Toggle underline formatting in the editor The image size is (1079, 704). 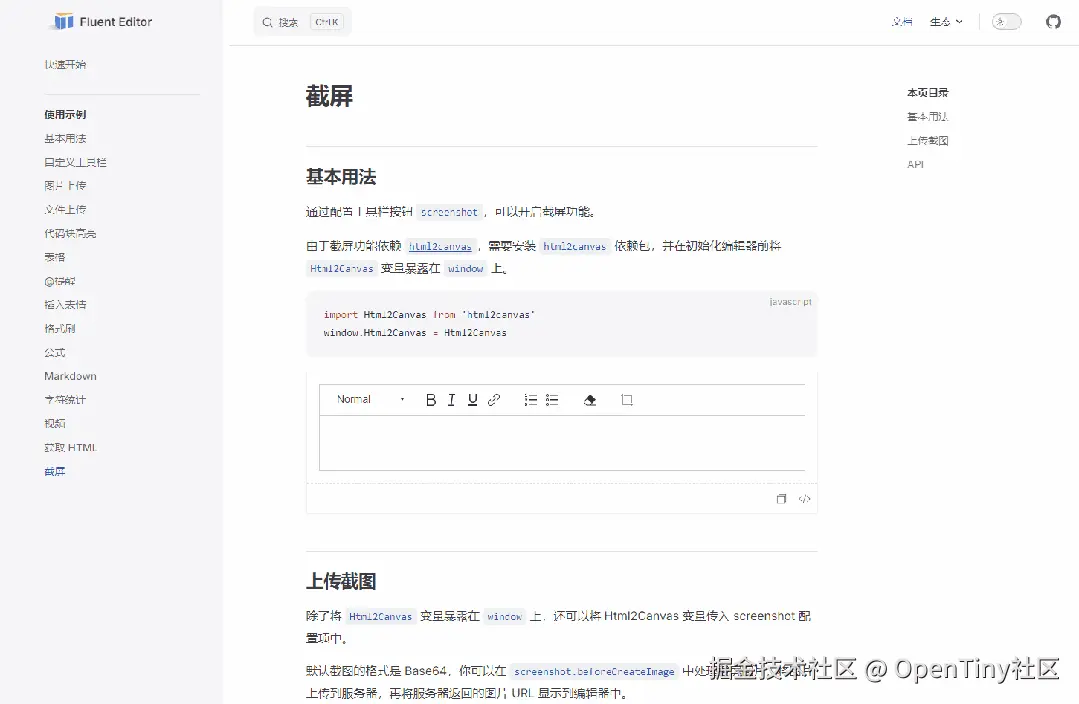[471, 399]
